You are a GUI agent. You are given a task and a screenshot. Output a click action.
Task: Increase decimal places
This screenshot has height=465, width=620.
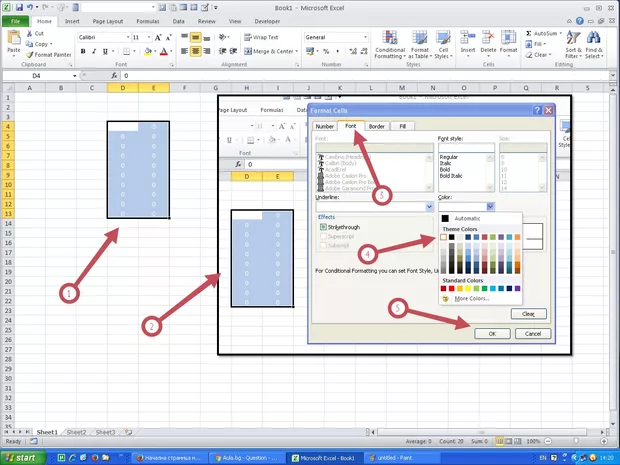353,51
